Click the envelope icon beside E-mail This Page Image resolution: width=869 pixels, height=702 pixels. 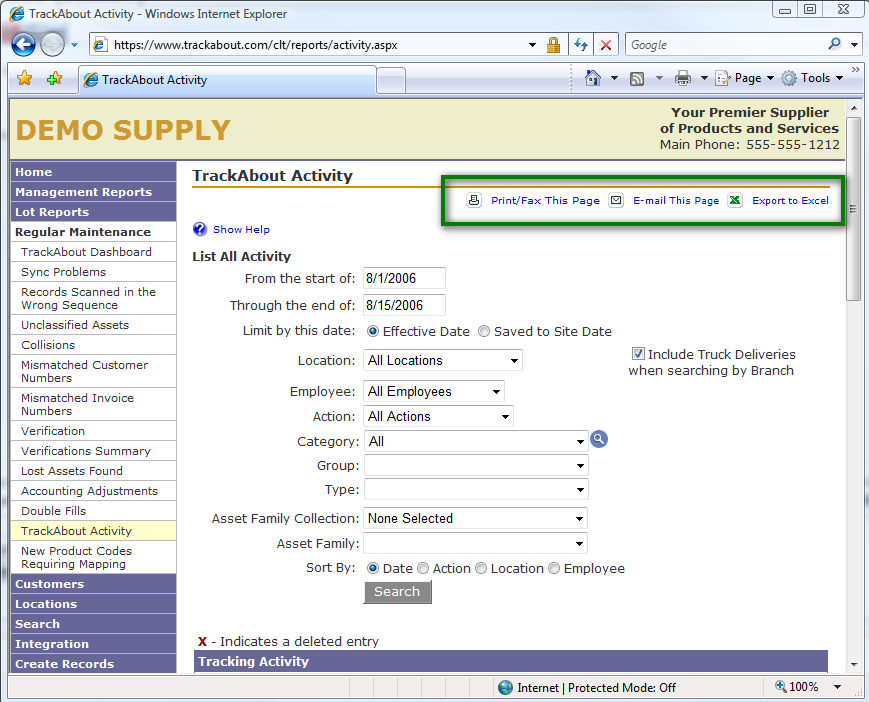[x=616, y=200]
